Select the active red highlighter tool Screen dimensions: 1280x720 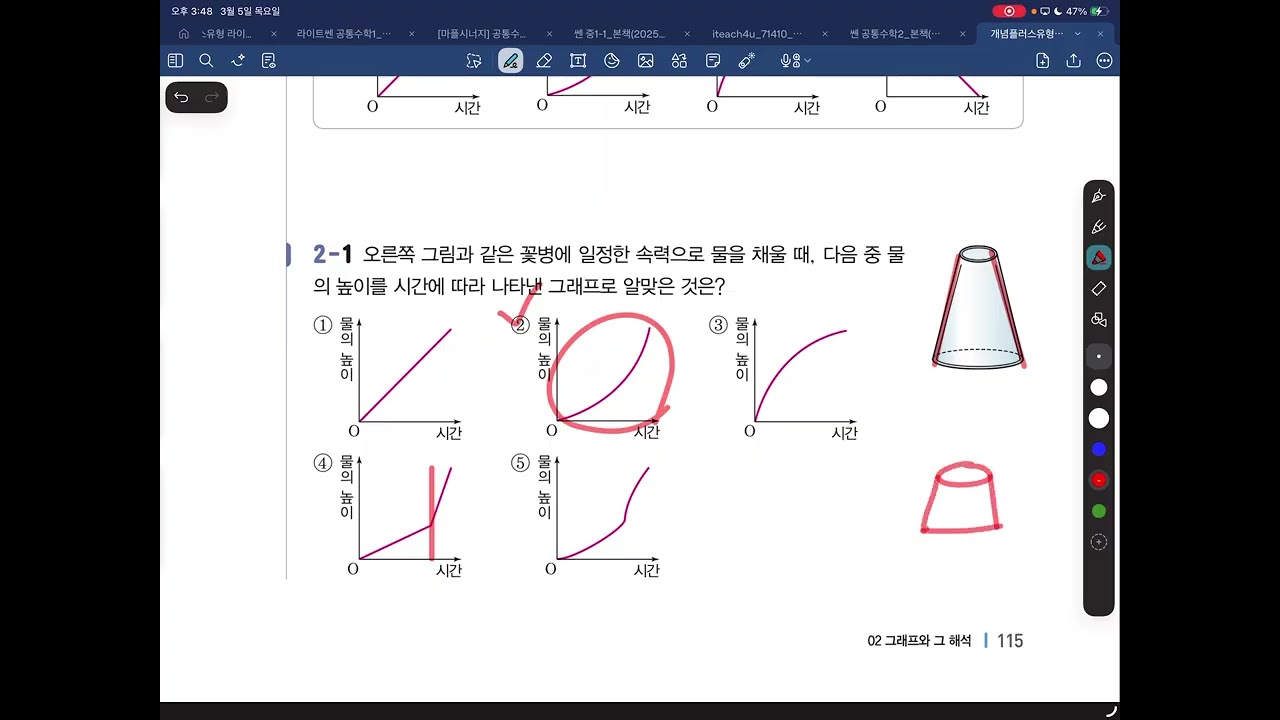(1099, 258)
